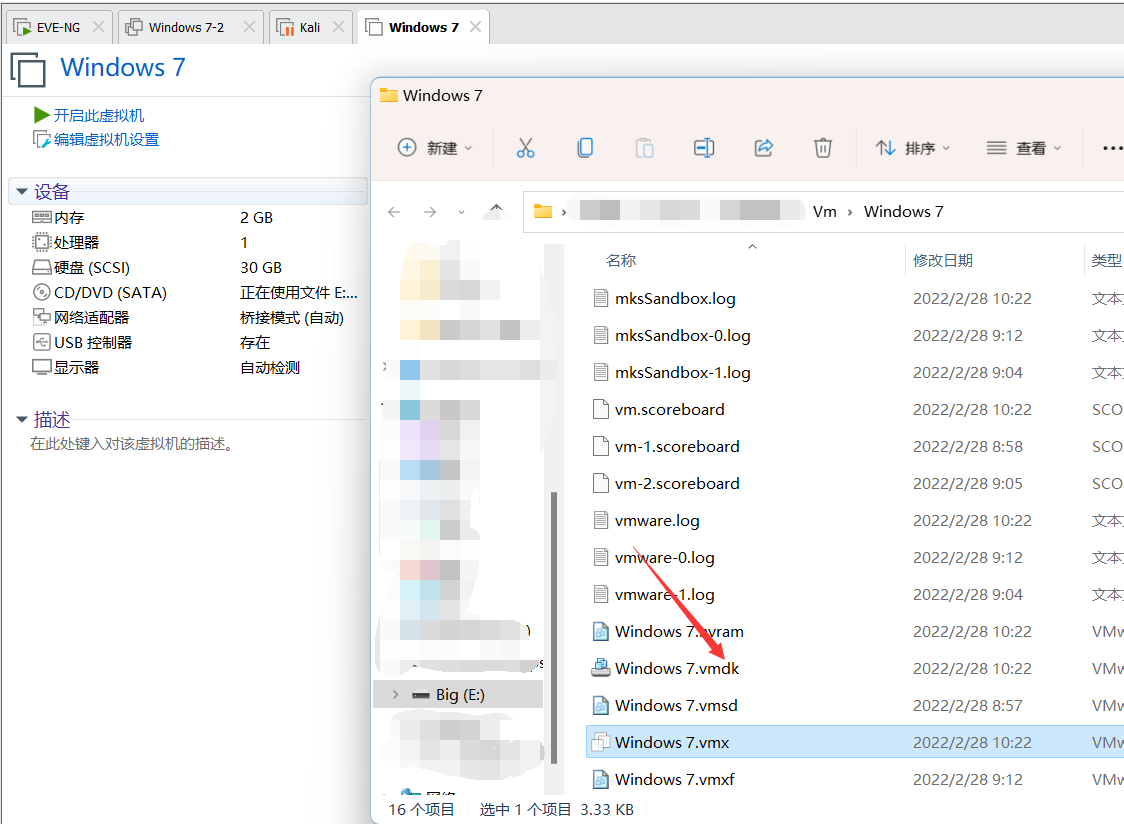Open the 查看 (View) dropdown
Screen dimensions: 1124x824
coord(1024,148)
